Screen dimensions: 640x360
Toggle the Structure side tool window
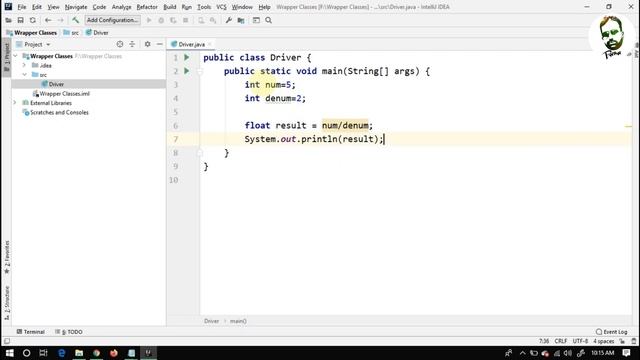pyautogui.click(x=7, y=303)
